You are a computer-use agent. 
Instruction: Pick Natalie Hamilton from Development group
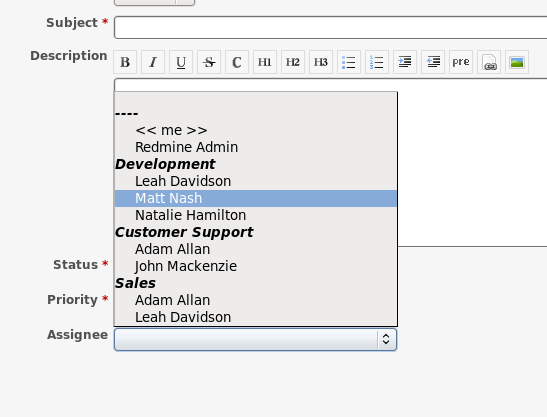tap(256, 215)
